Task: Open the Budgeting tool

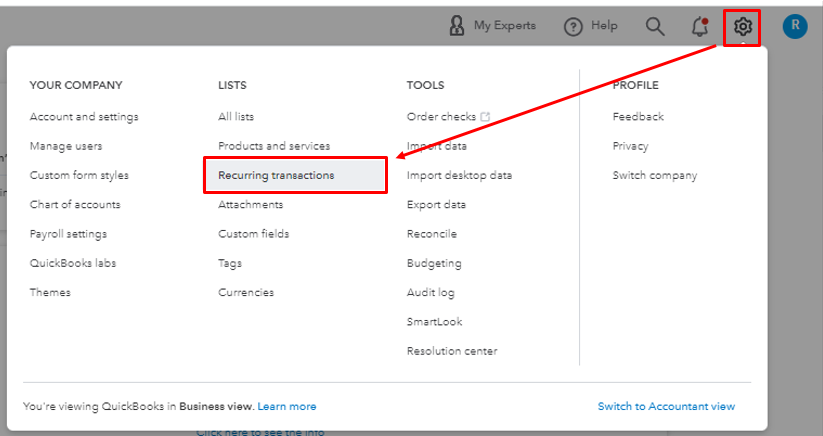Action: pos(434,264)
